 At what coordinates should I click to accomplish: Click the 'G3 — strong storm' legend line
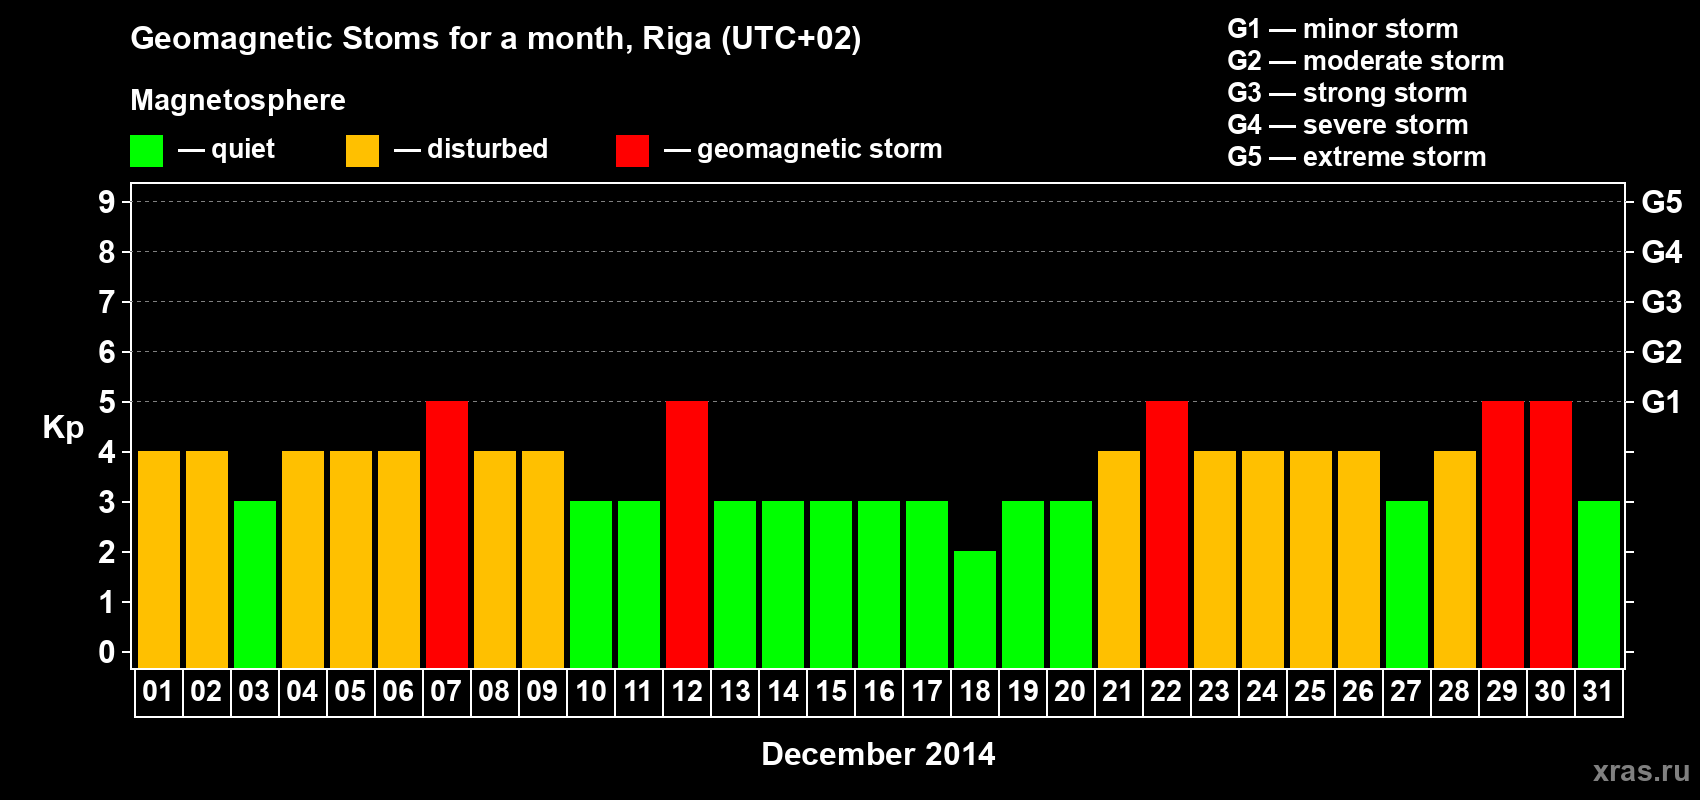coord(1348,93)
